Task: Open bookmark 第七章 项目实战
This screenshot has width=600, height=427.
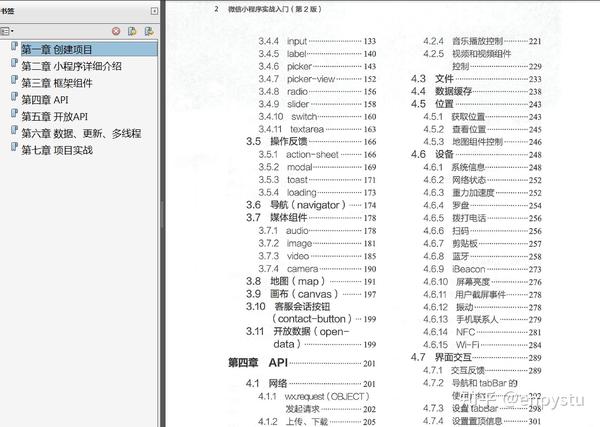Action: pos(57,150)
